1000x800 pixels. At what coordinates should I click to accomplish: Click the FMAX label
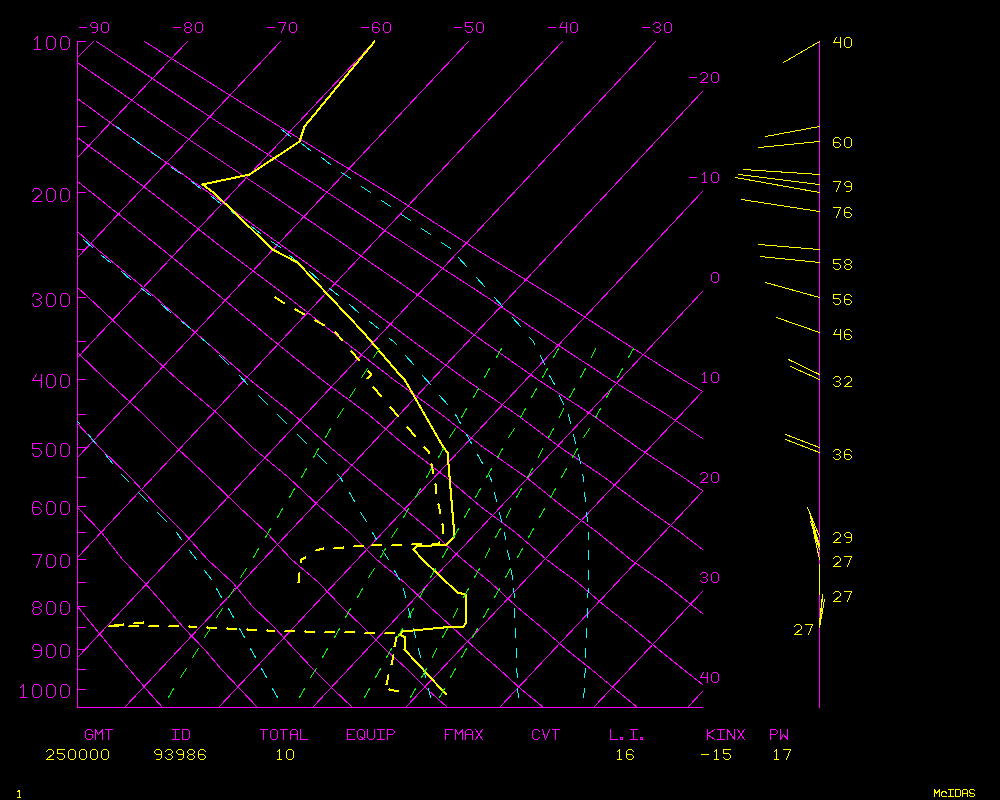pyautogui.click(x=463, y=735)
